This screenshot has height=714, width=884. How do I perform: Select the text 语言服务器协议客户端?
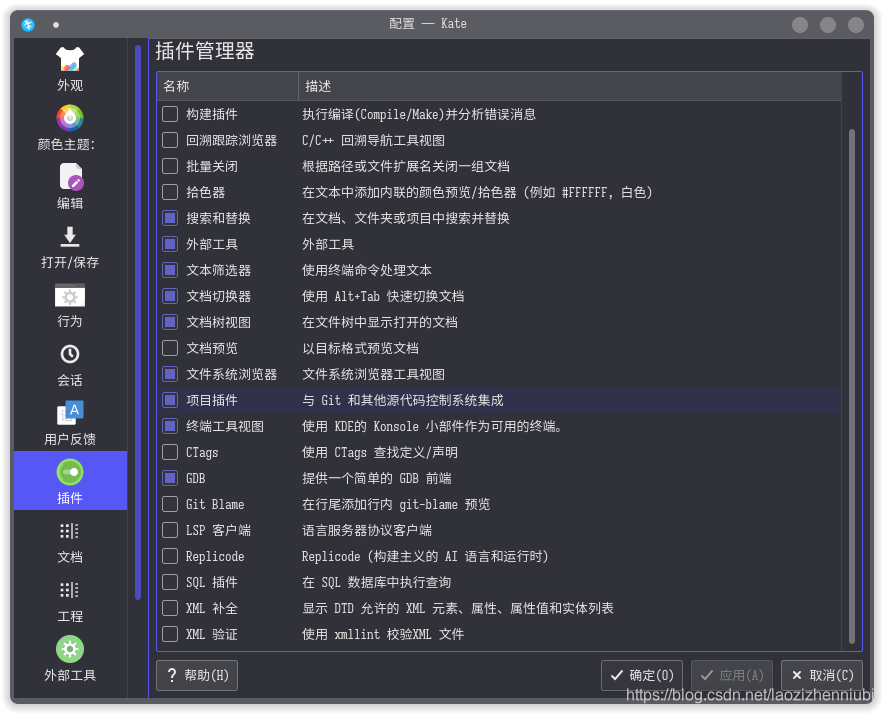pos(367,530)
